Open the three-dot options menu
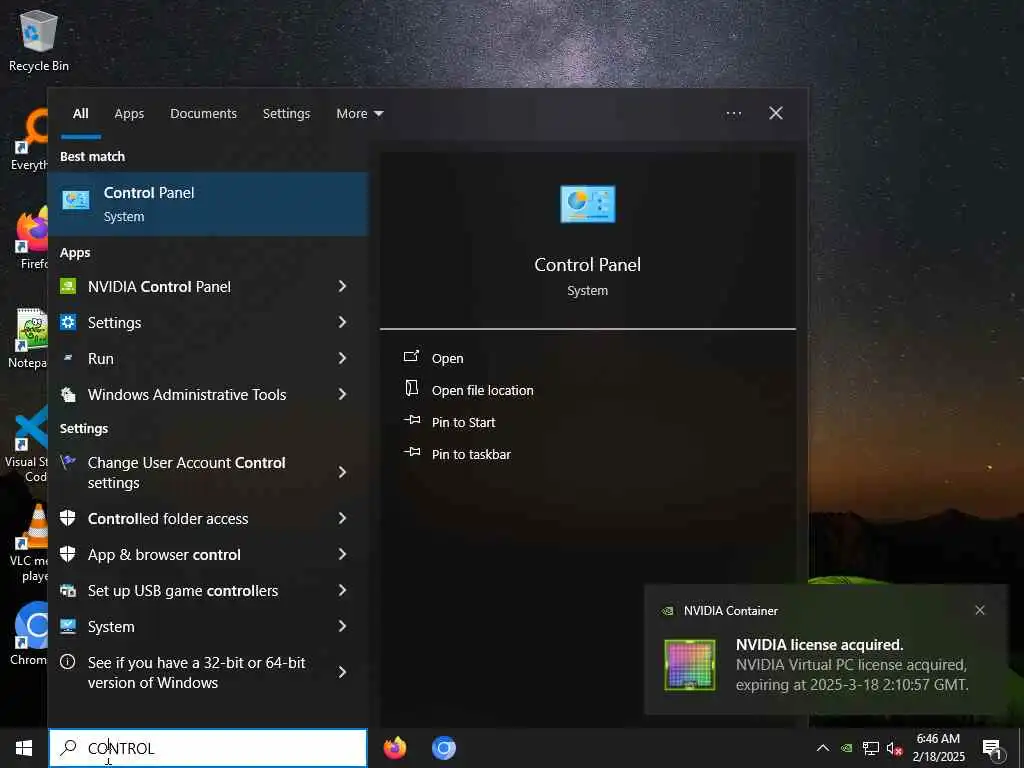The height and width of the screenshot is (768, 1024). 733,114
